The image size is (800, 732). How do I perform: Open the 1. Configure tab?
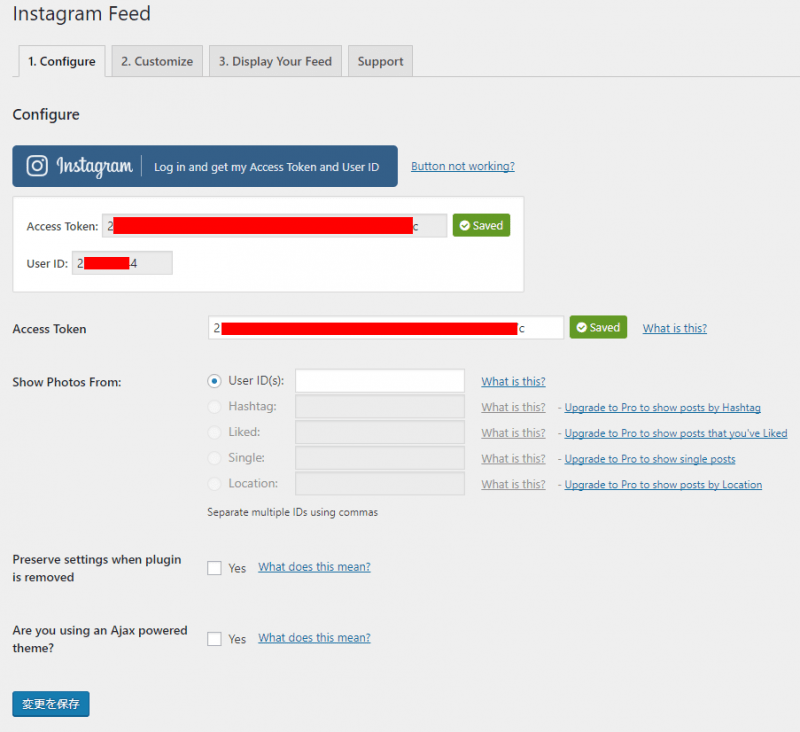(x=62, y=61)
